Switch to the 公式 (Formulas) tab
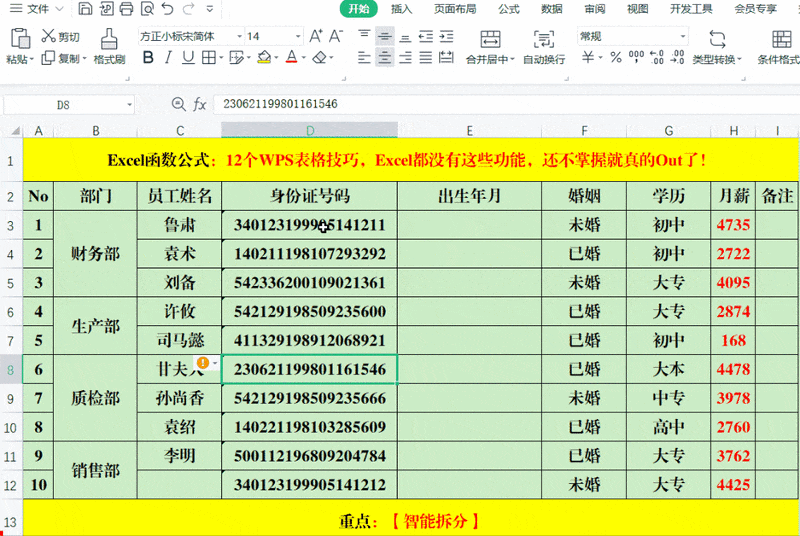800x536 pixels. tap(508, 9)
